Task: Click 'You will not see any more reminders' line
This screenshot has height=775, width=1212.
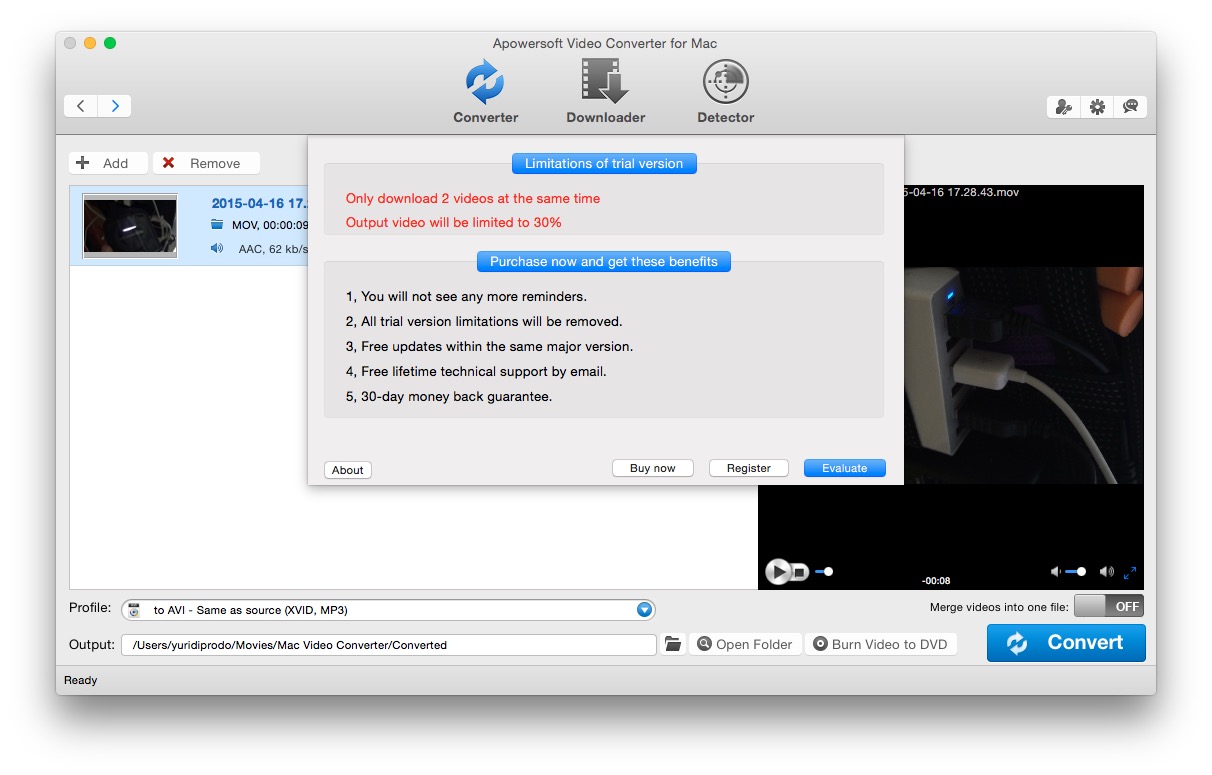Action: click(466, 296)
